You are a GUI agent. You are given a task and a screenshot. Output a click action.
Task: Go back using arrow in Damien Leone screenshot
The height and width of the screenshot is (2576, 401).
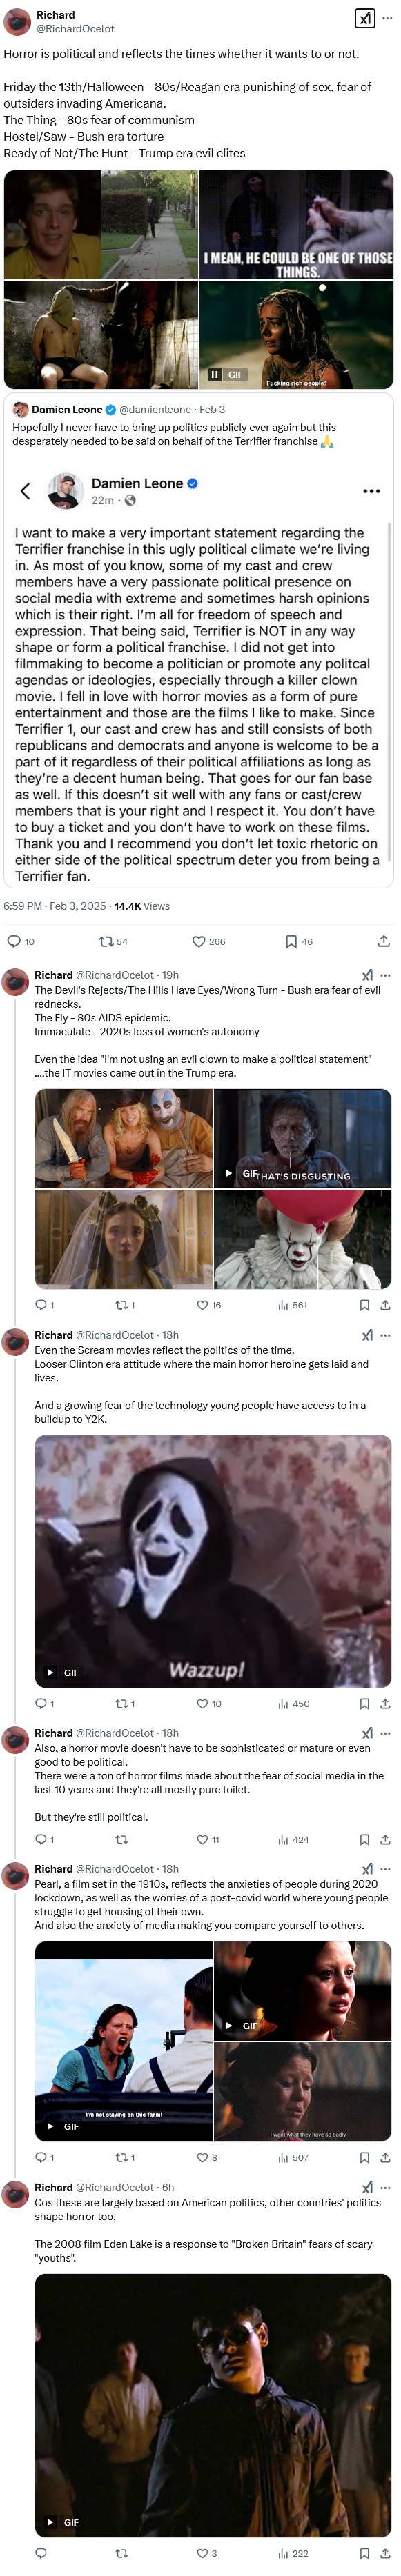(x=26, y=490)
